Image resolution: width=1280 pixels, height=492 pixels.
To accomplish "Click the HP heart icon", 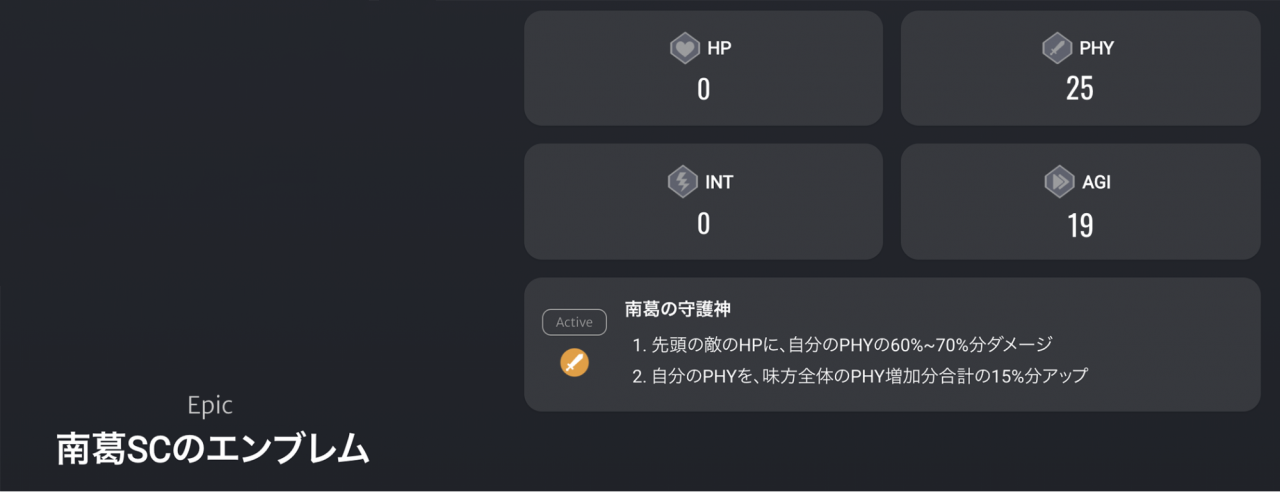I will 685,48.
